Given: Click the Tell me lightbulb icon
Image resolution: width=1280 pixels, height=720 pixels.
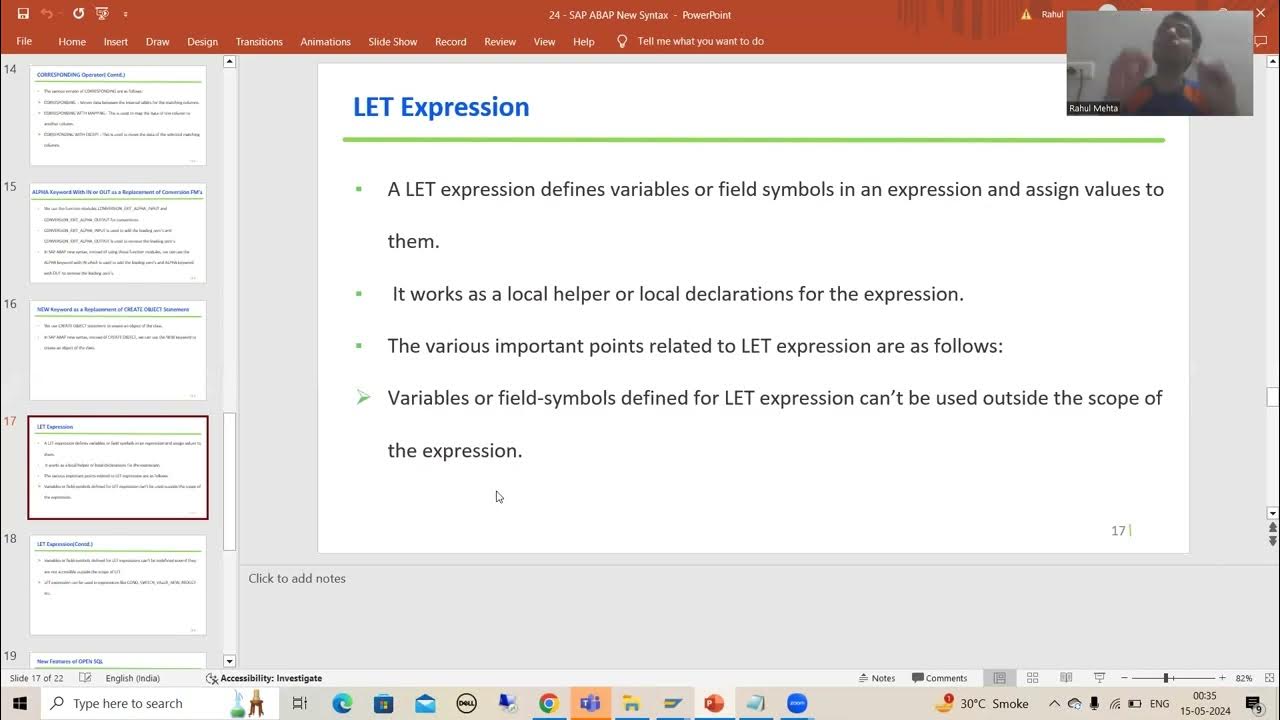Looking at the screenshot, I should tap(622, 41).
